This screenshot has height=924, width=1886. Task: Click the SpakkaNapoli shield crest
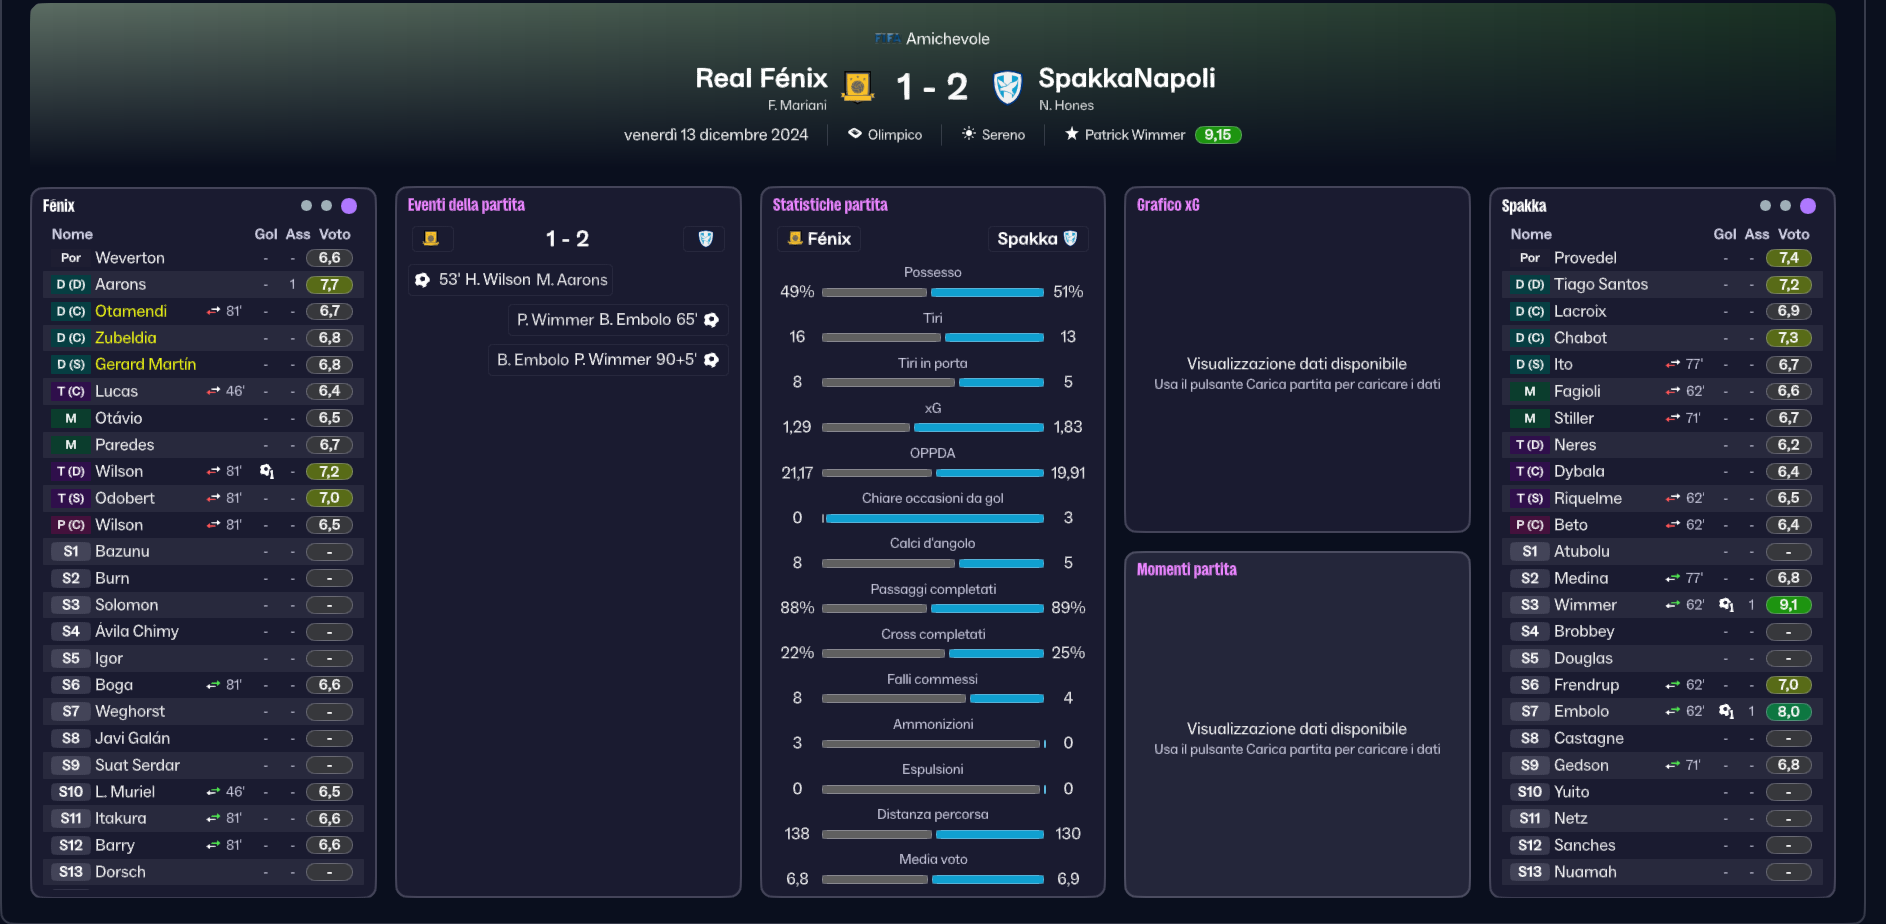[1007, 87]
